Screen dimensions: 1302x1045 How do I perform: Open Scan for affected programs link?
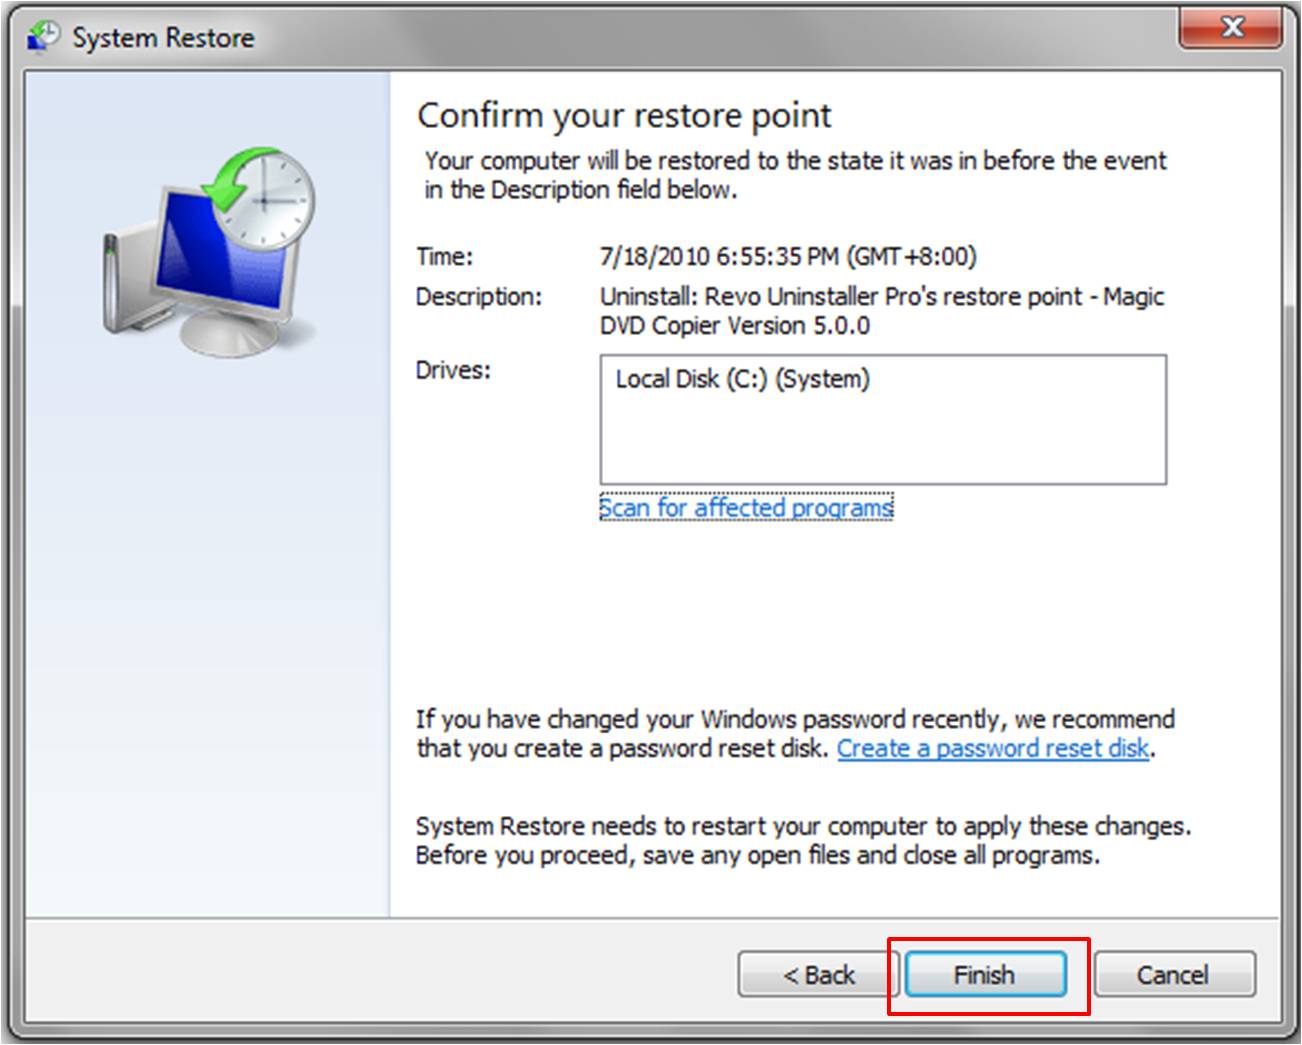[745, 508]
